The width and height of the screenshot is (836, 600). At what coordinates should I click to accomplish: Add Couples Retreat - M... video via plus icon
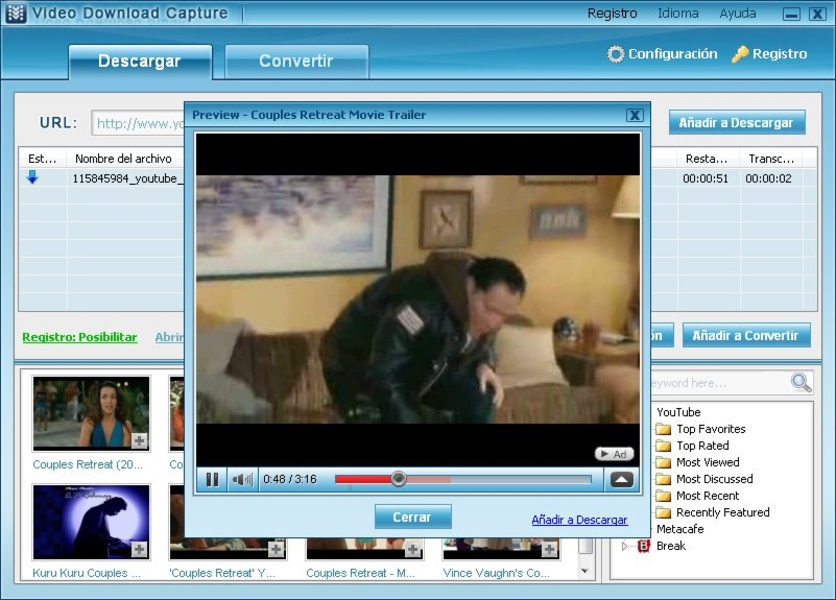412,549
